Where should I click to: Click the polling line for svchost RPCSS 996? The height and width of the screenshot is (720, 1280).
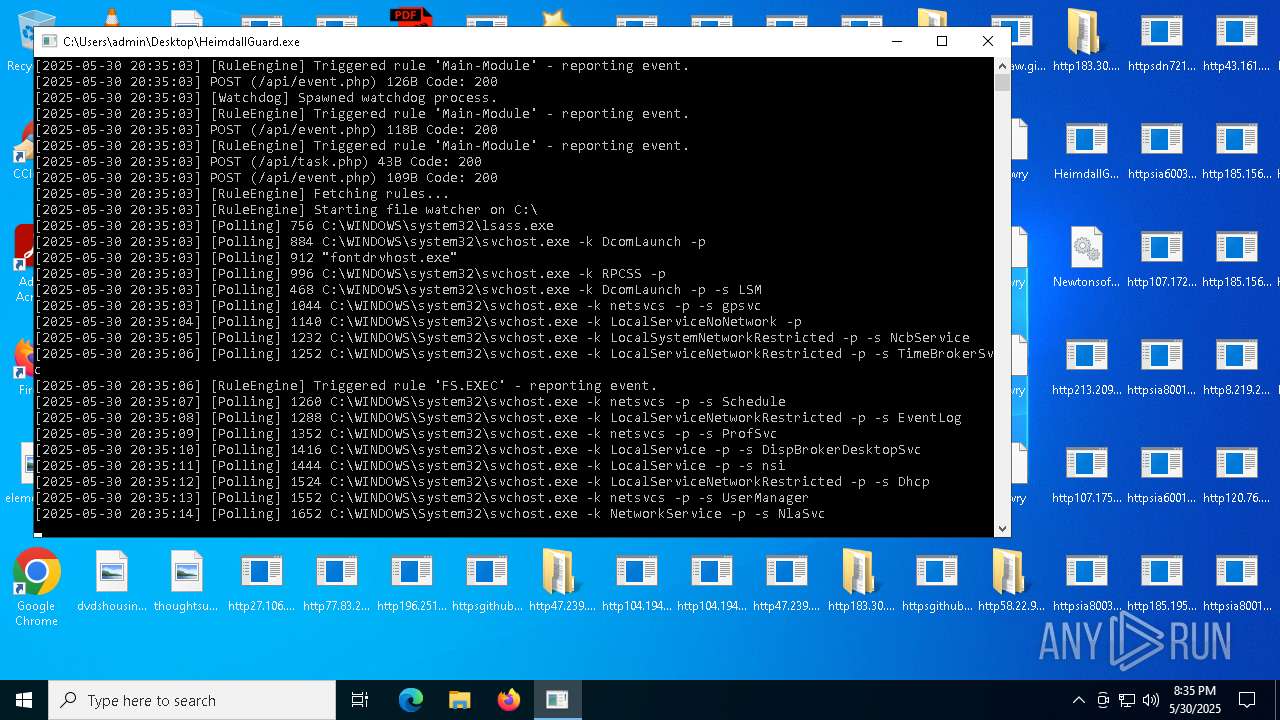tap(350, 274)
